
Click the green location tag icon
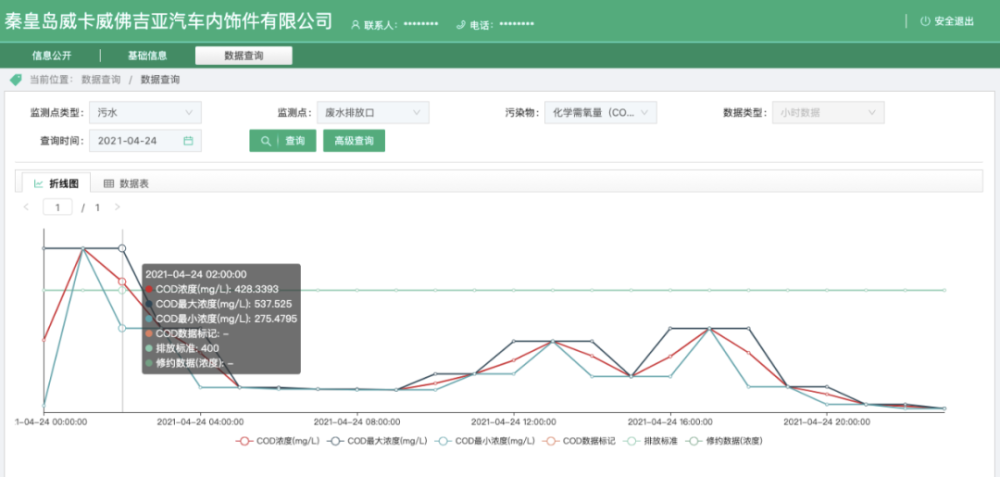tap(15, 79)
